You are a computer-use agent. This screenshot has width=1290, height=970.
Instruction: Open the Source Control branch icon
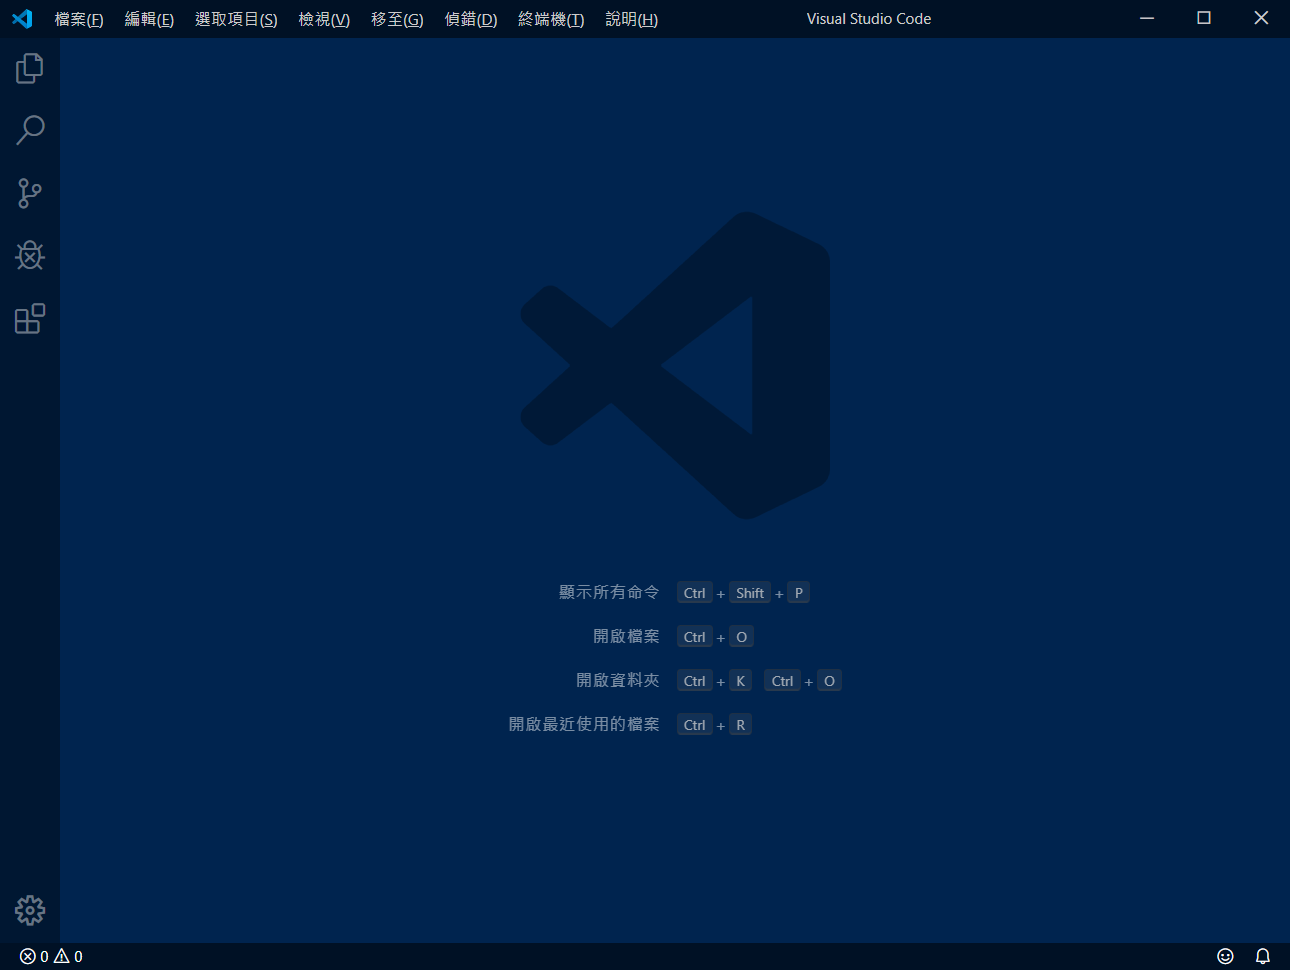(x=30, y=193)
